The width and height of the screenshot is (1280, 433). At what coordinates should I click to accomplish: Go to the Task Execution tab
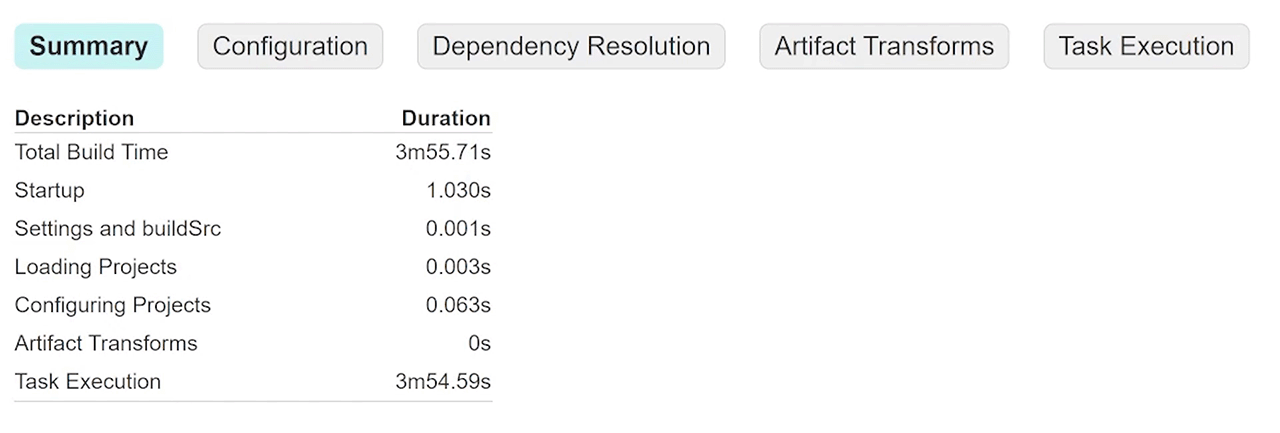pos(1146,47)
